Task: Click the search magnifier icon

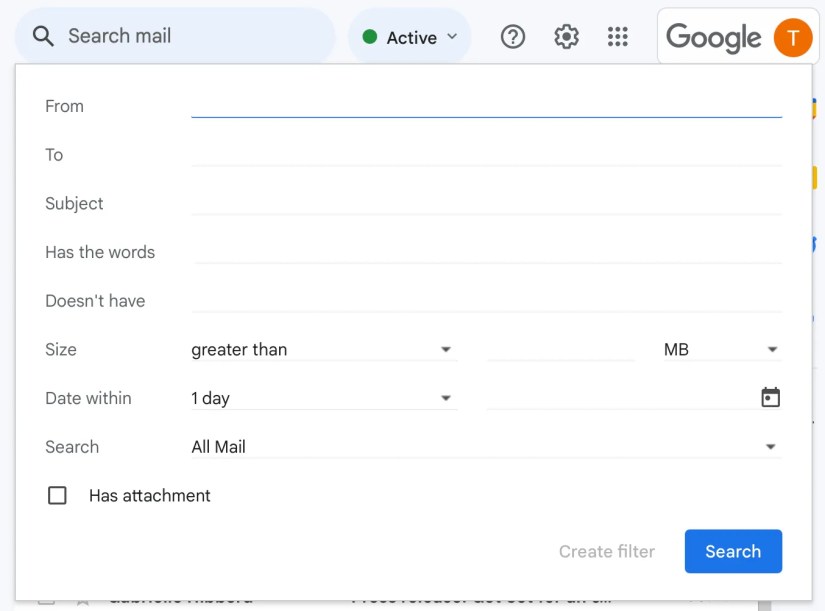Action: (x=43, y=36)
